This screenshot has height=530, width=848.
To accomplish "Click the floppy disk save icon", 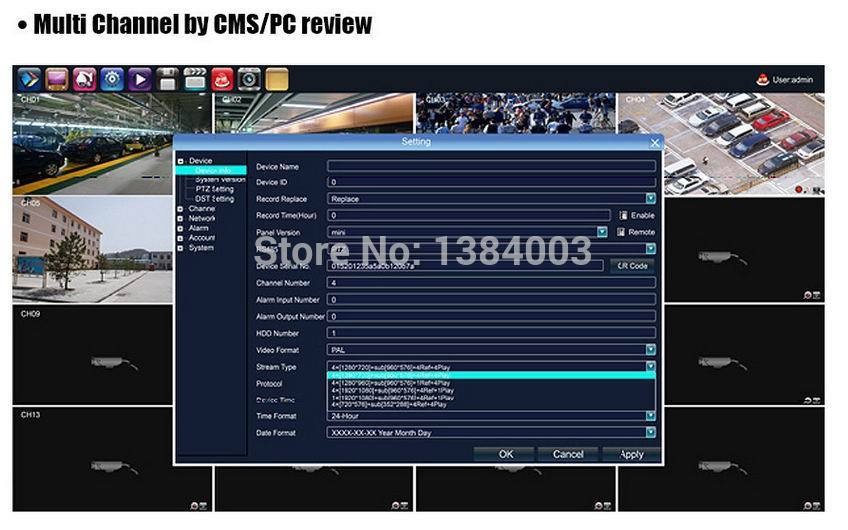I will tap(167, 79).
